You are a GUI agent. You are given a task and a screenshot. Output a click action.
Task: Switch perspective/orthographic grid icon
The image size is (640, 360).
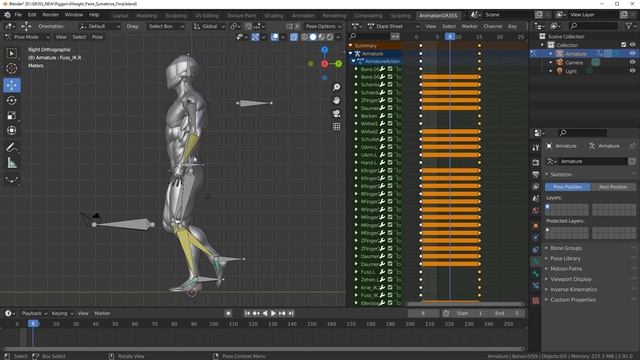tap(336, 127)
